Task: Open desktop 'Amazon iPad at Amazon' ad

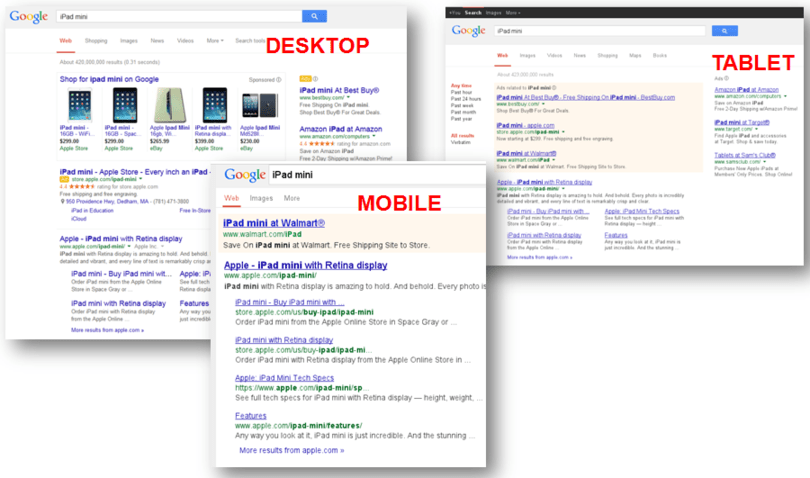Action: 340,129
